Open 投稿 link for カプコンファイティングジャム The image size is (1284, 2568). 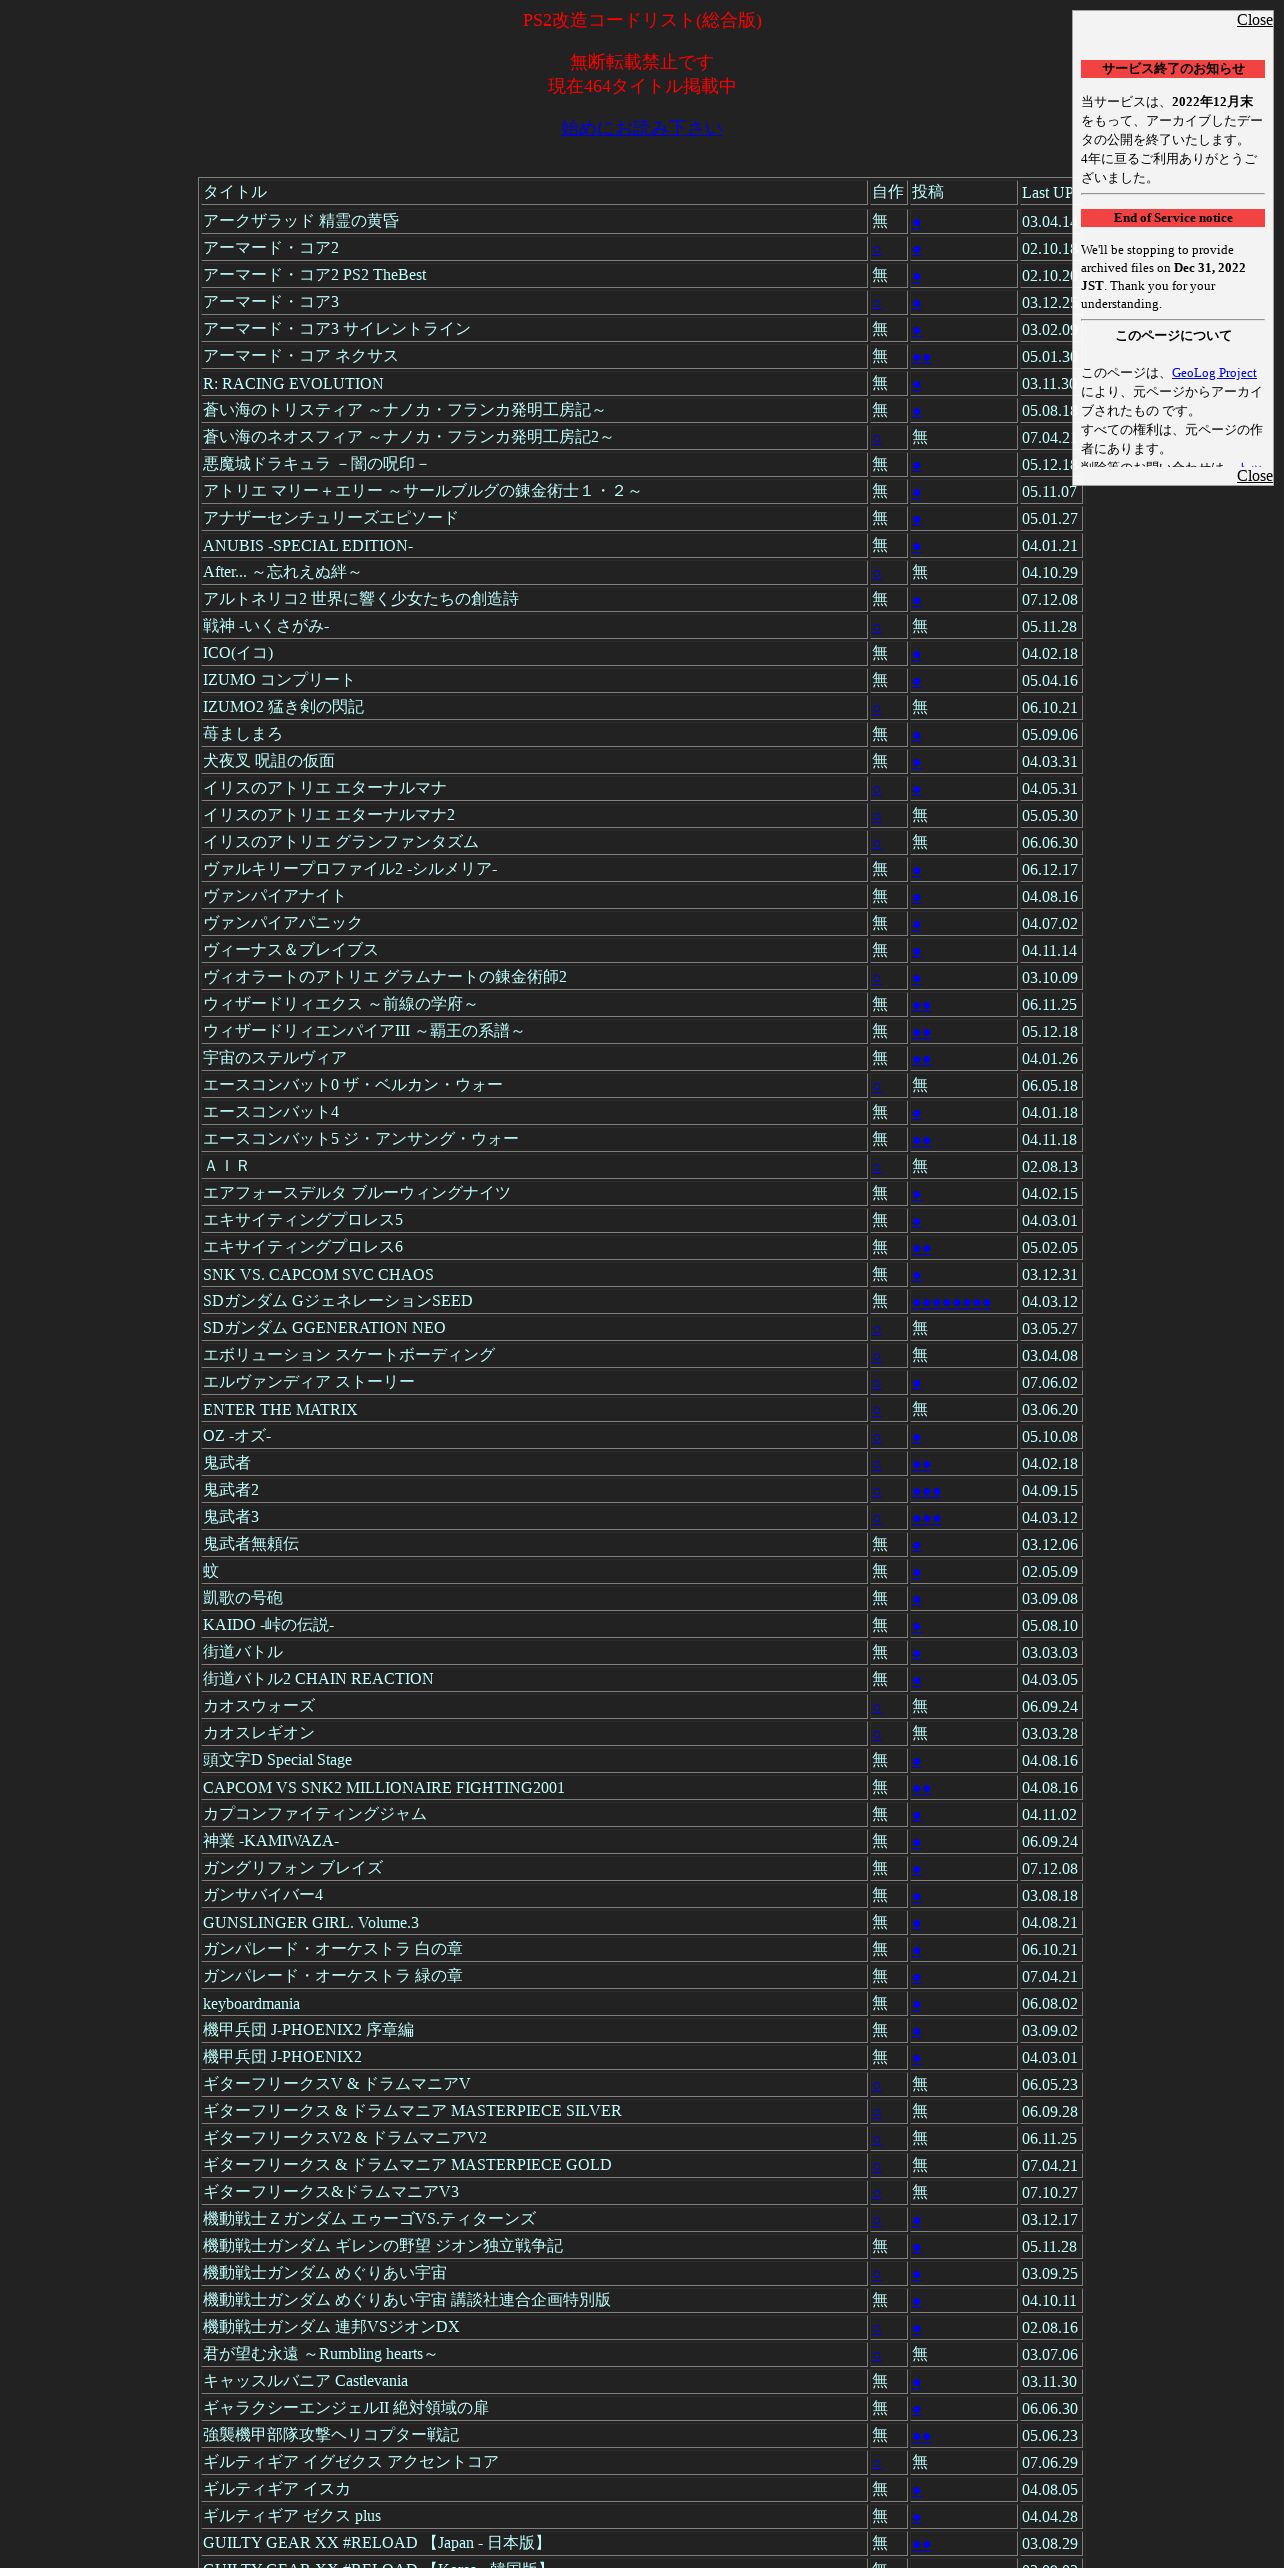(917, 1815)
